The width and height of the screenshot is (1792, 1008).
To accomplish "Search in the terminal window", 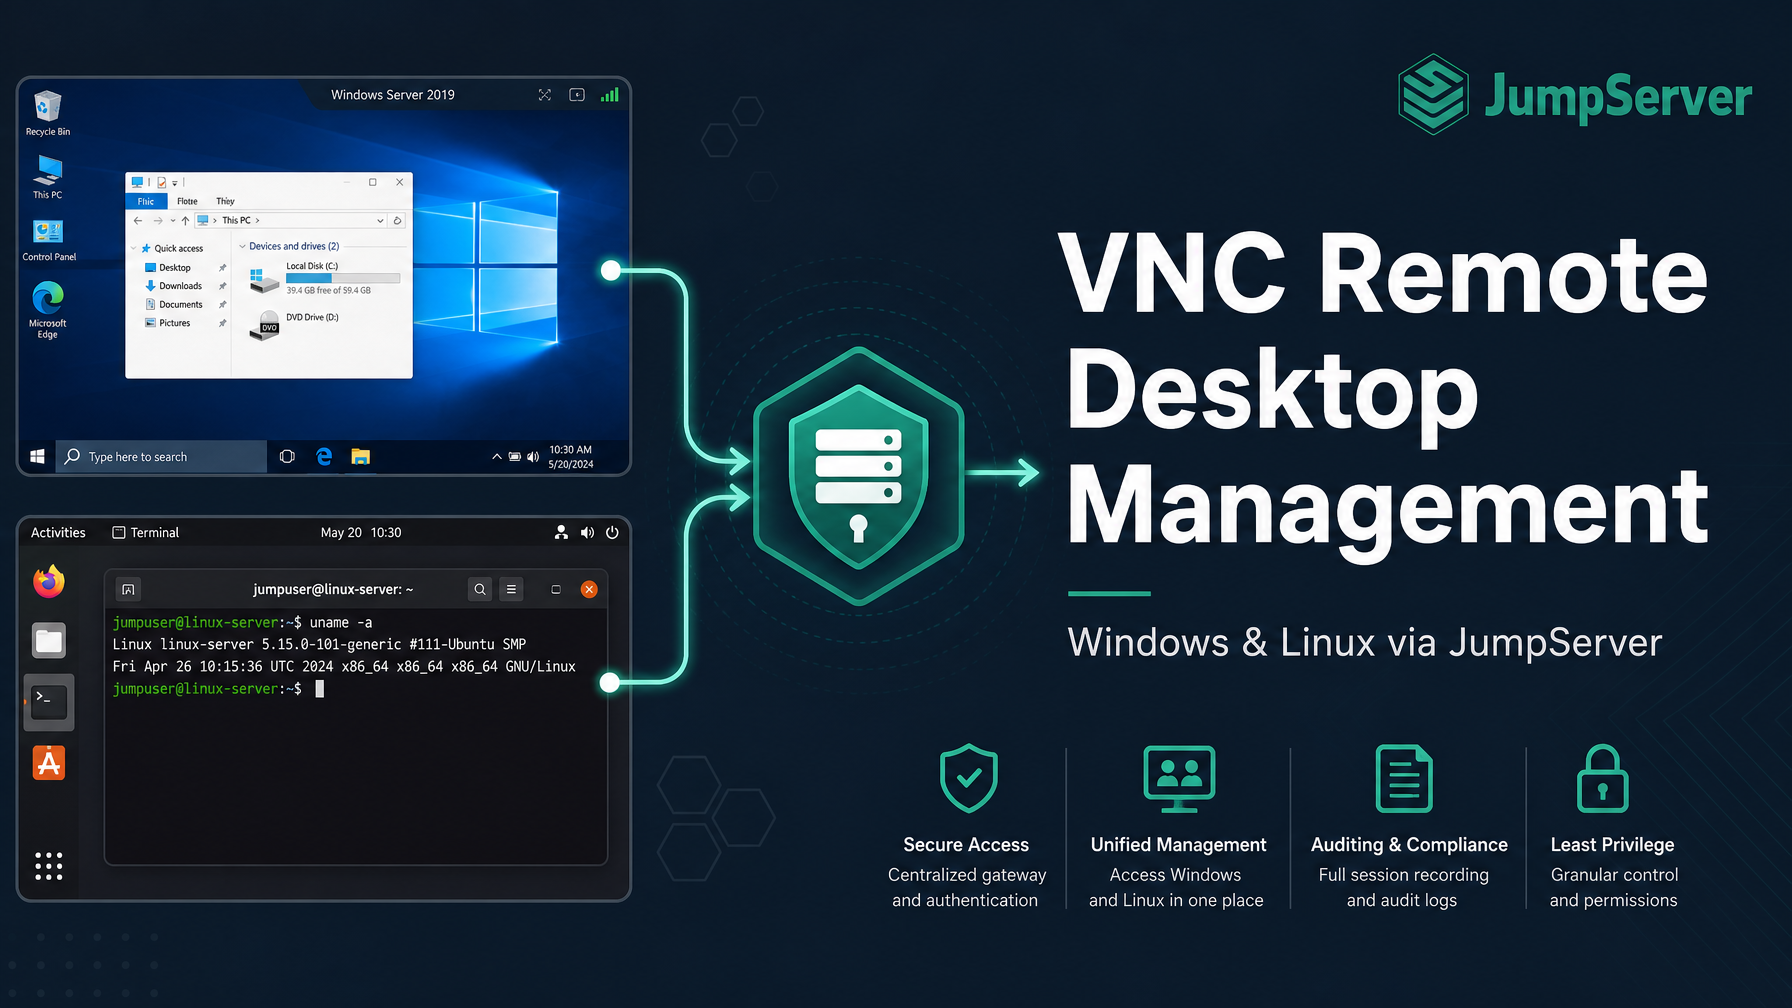I will coord(480,589).
